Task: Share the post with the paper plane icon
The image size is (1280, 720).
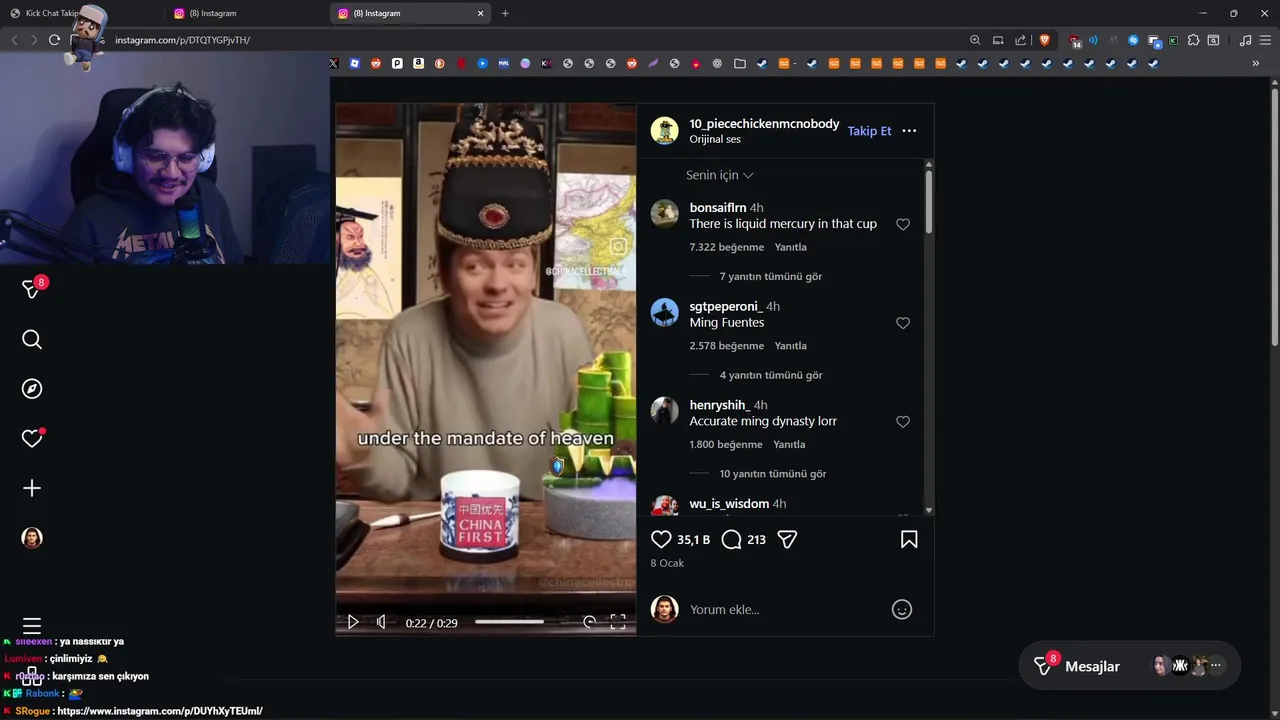Action: (x=787, y=539)
